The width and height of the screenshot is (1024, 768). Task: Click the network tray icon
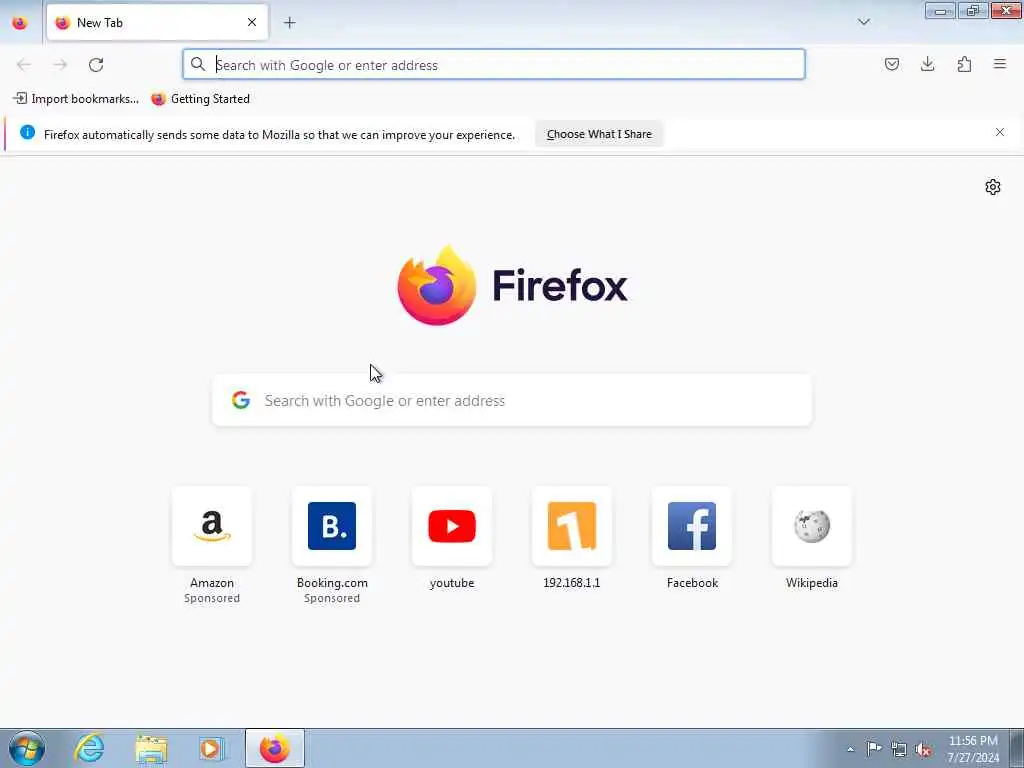point(899,749)
